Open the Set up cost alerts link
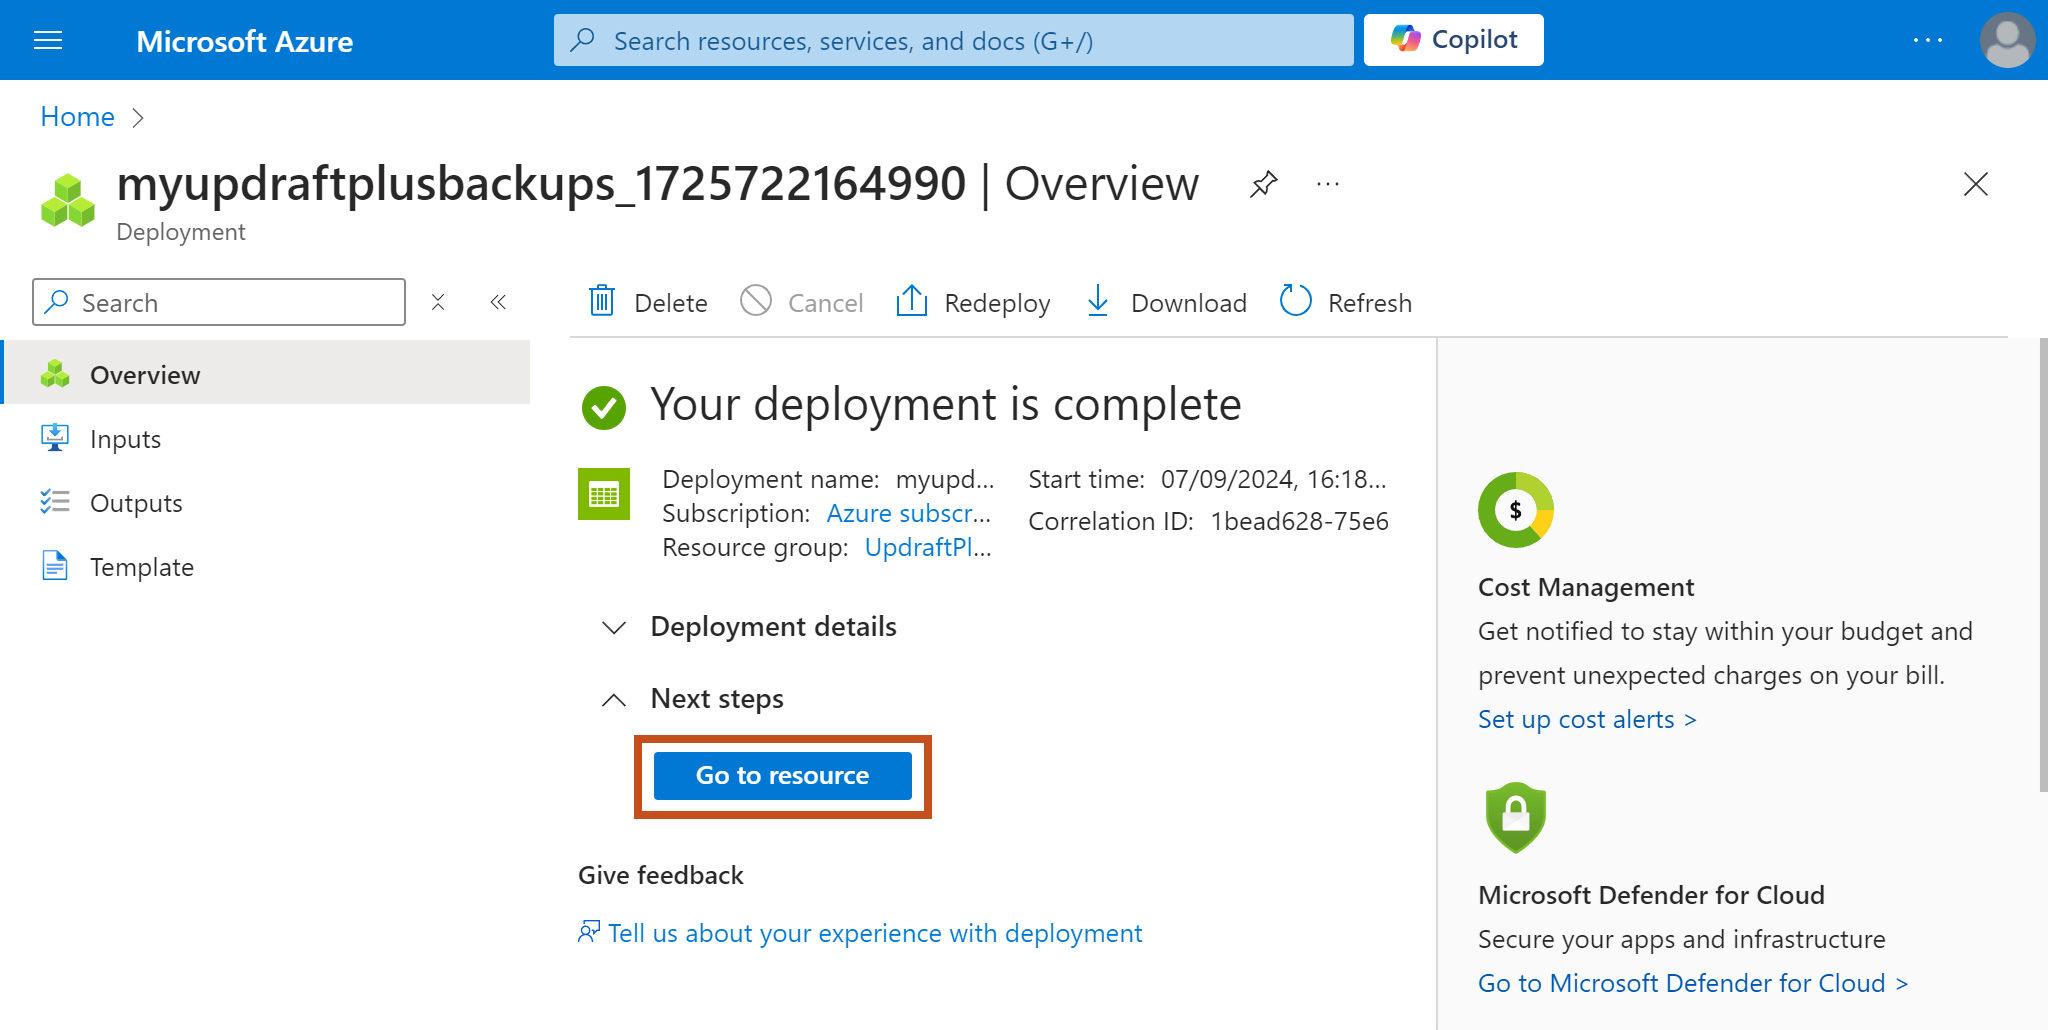2048x1030 pixels. pos(1586,719)
